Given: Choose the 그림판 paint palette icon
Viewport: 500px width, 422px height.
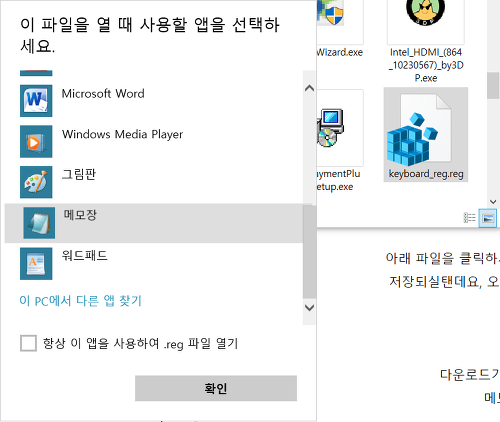Looking at the screenshot, I should pyautogui.click(x=36, y=182).
